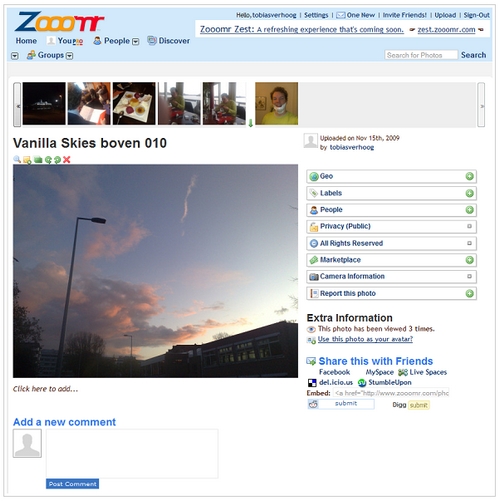Expand the Privacy (Public) panel toggle
500x501 pixels.
pyautogui.click(x=469, y=226)
